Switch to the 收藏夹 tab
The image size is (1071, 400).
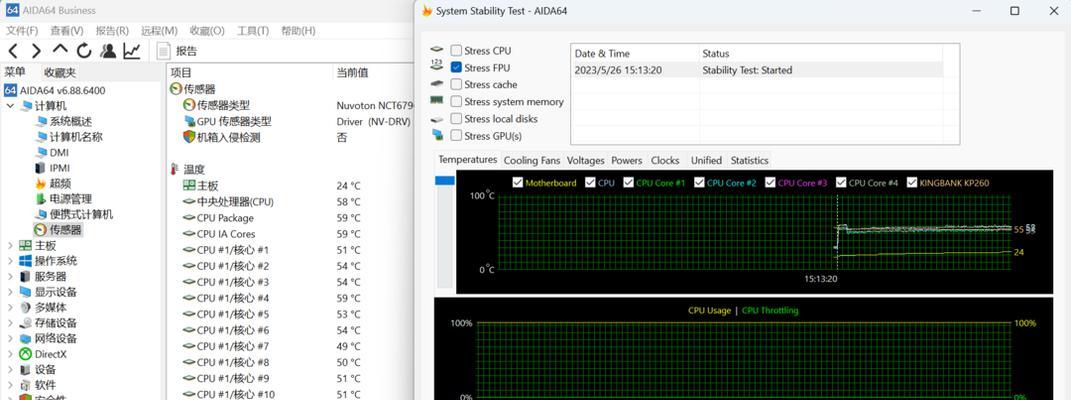click(x=60, y=72)
